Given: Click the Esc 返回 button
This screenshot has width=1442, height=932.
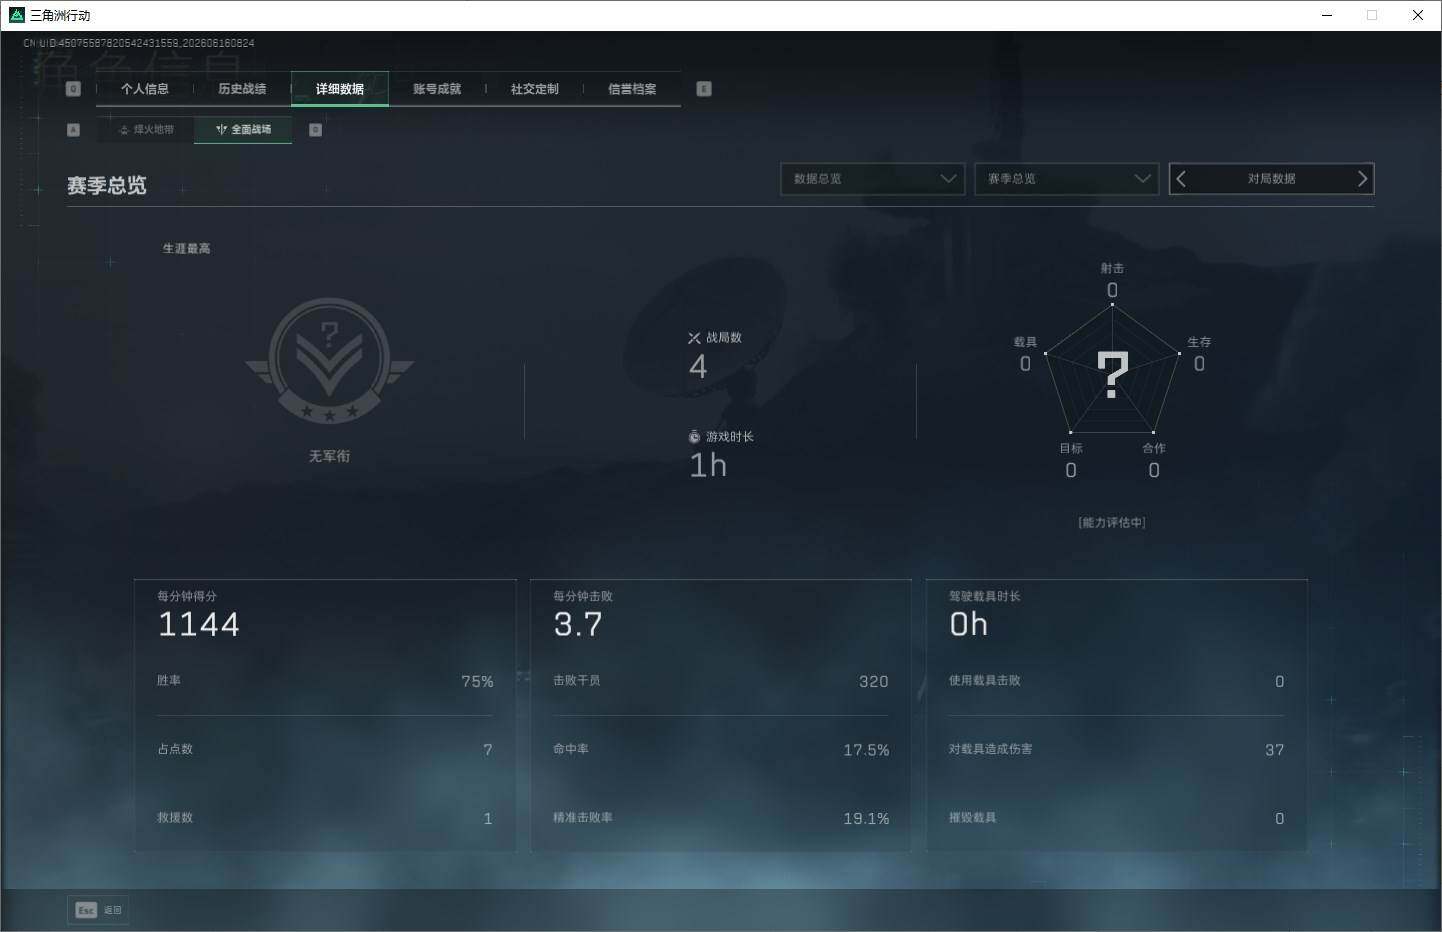Looking at the screenshot, I should pos(98,910).
